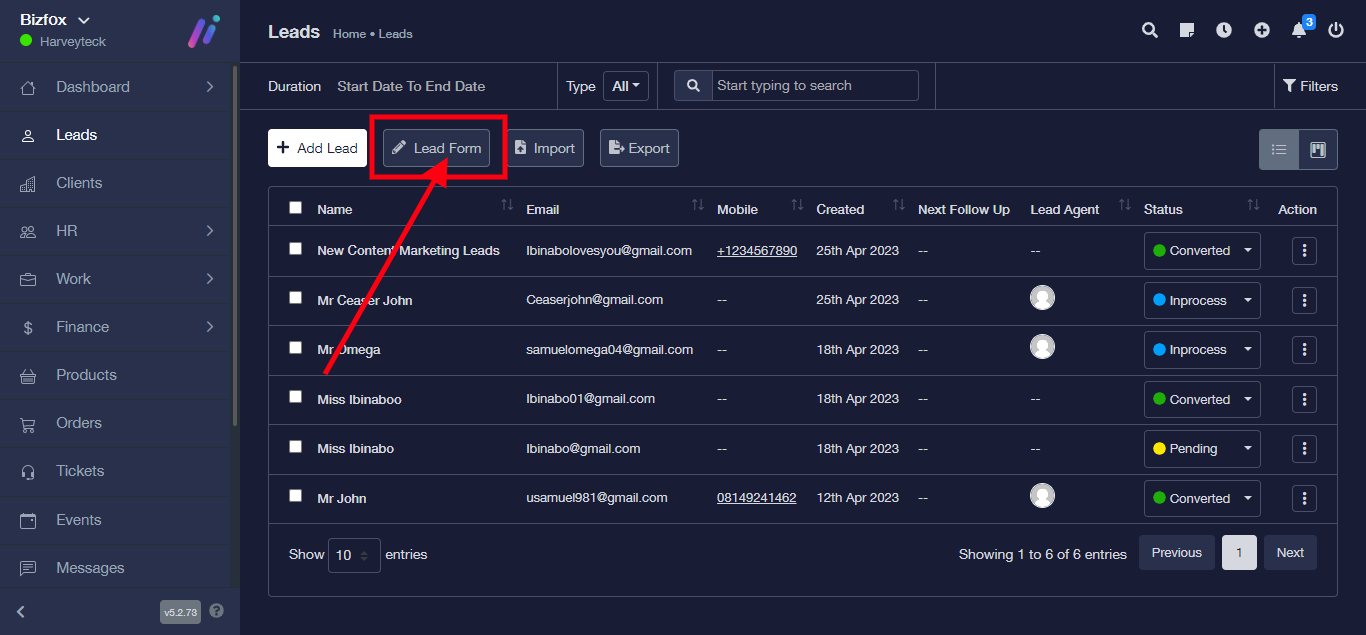Image resolution: width=1366 pixels, height=635 pixels.
Task: Click the power logout icon
Action: [x=1336, y=30]
